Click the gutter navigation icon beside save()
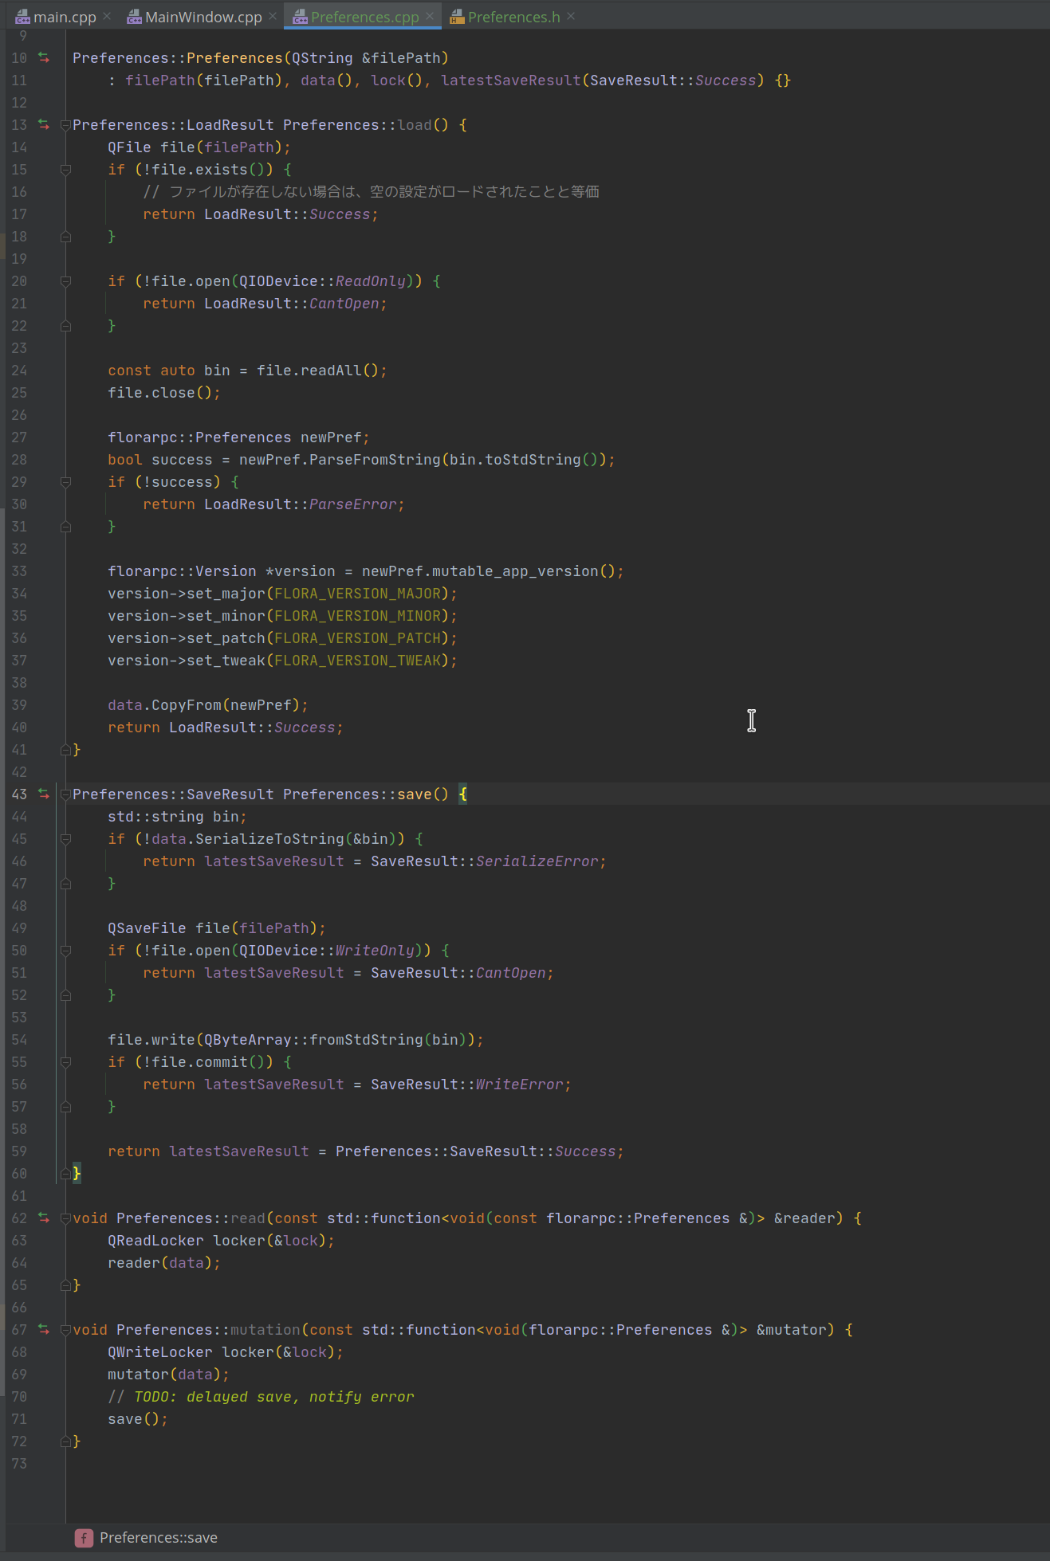Screen dimensions: 1050x1561 (x=44, y=794)
